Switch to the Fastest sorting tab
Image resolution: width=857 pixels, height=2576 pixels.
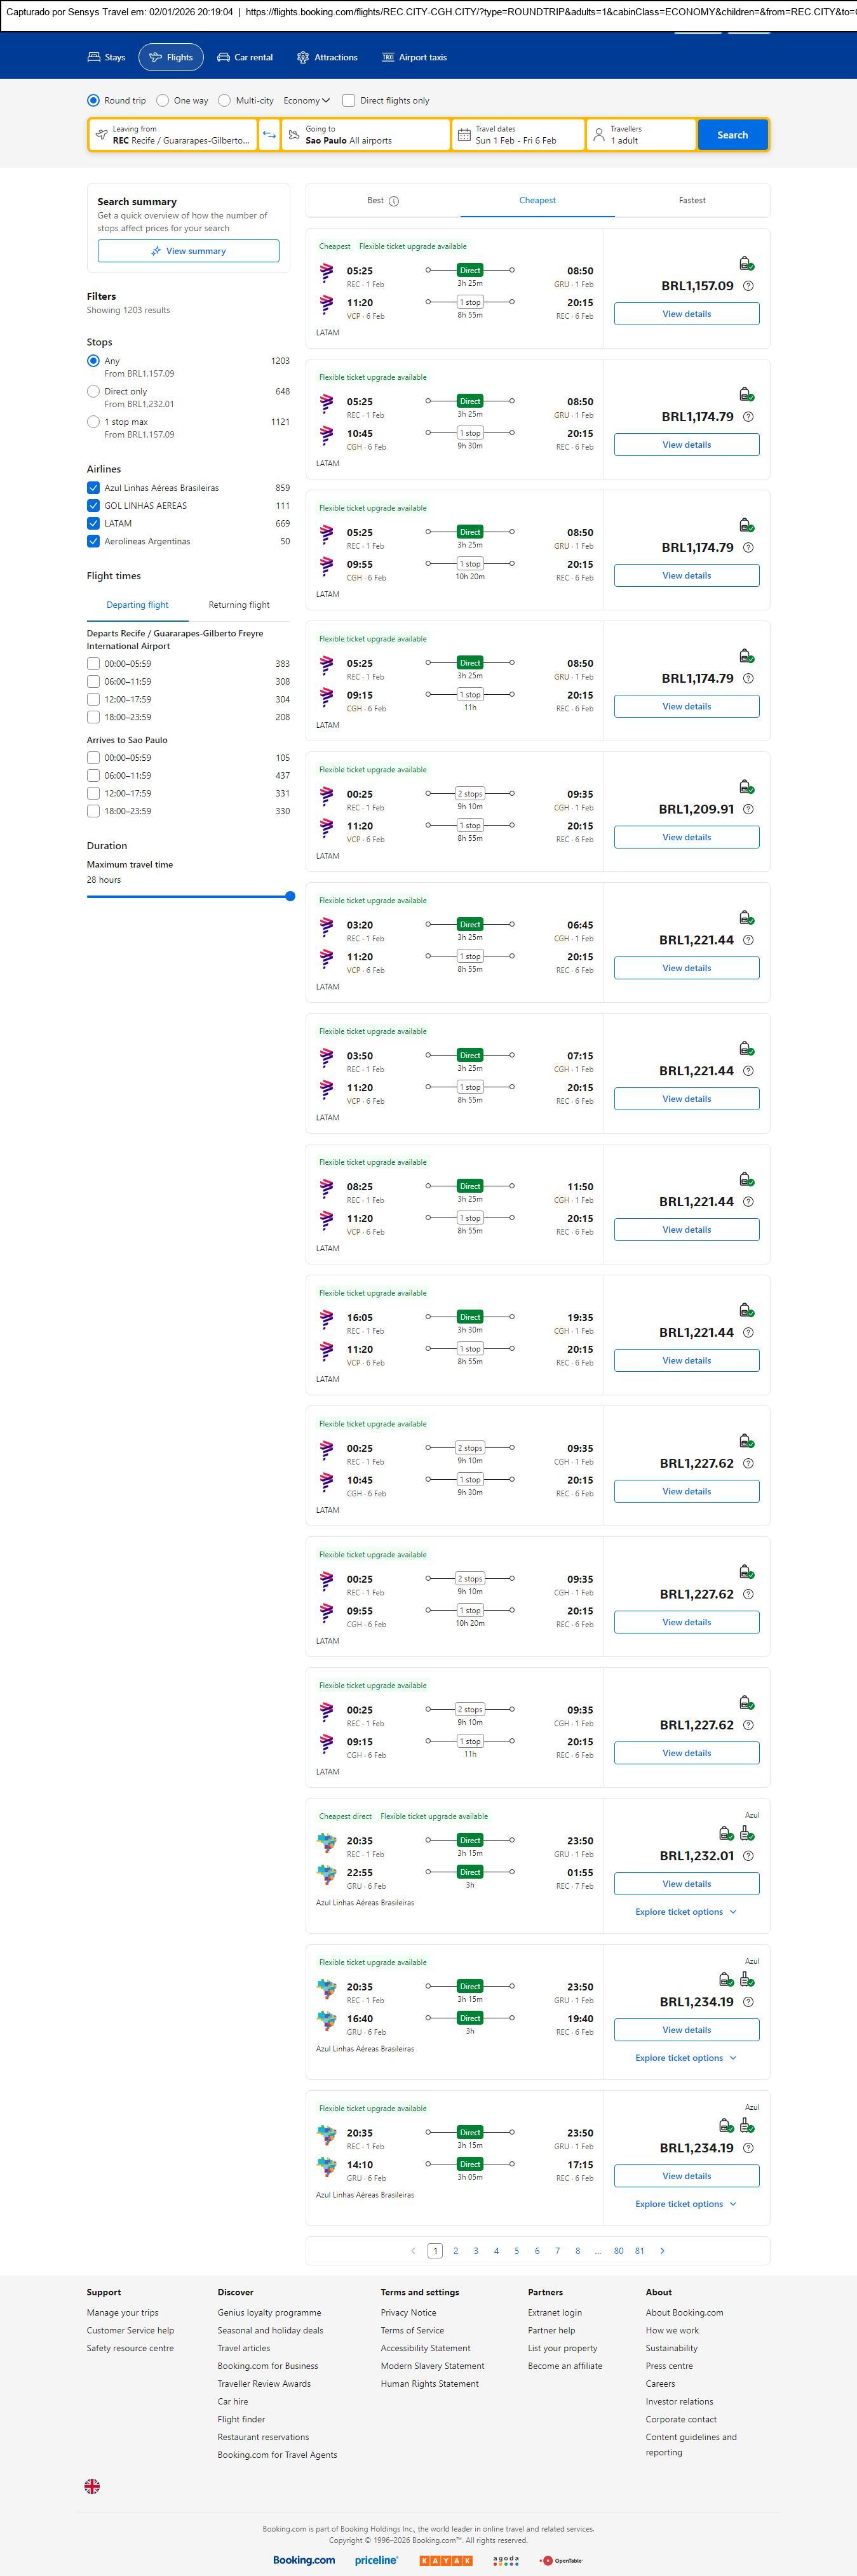click(x=692, y=201)
